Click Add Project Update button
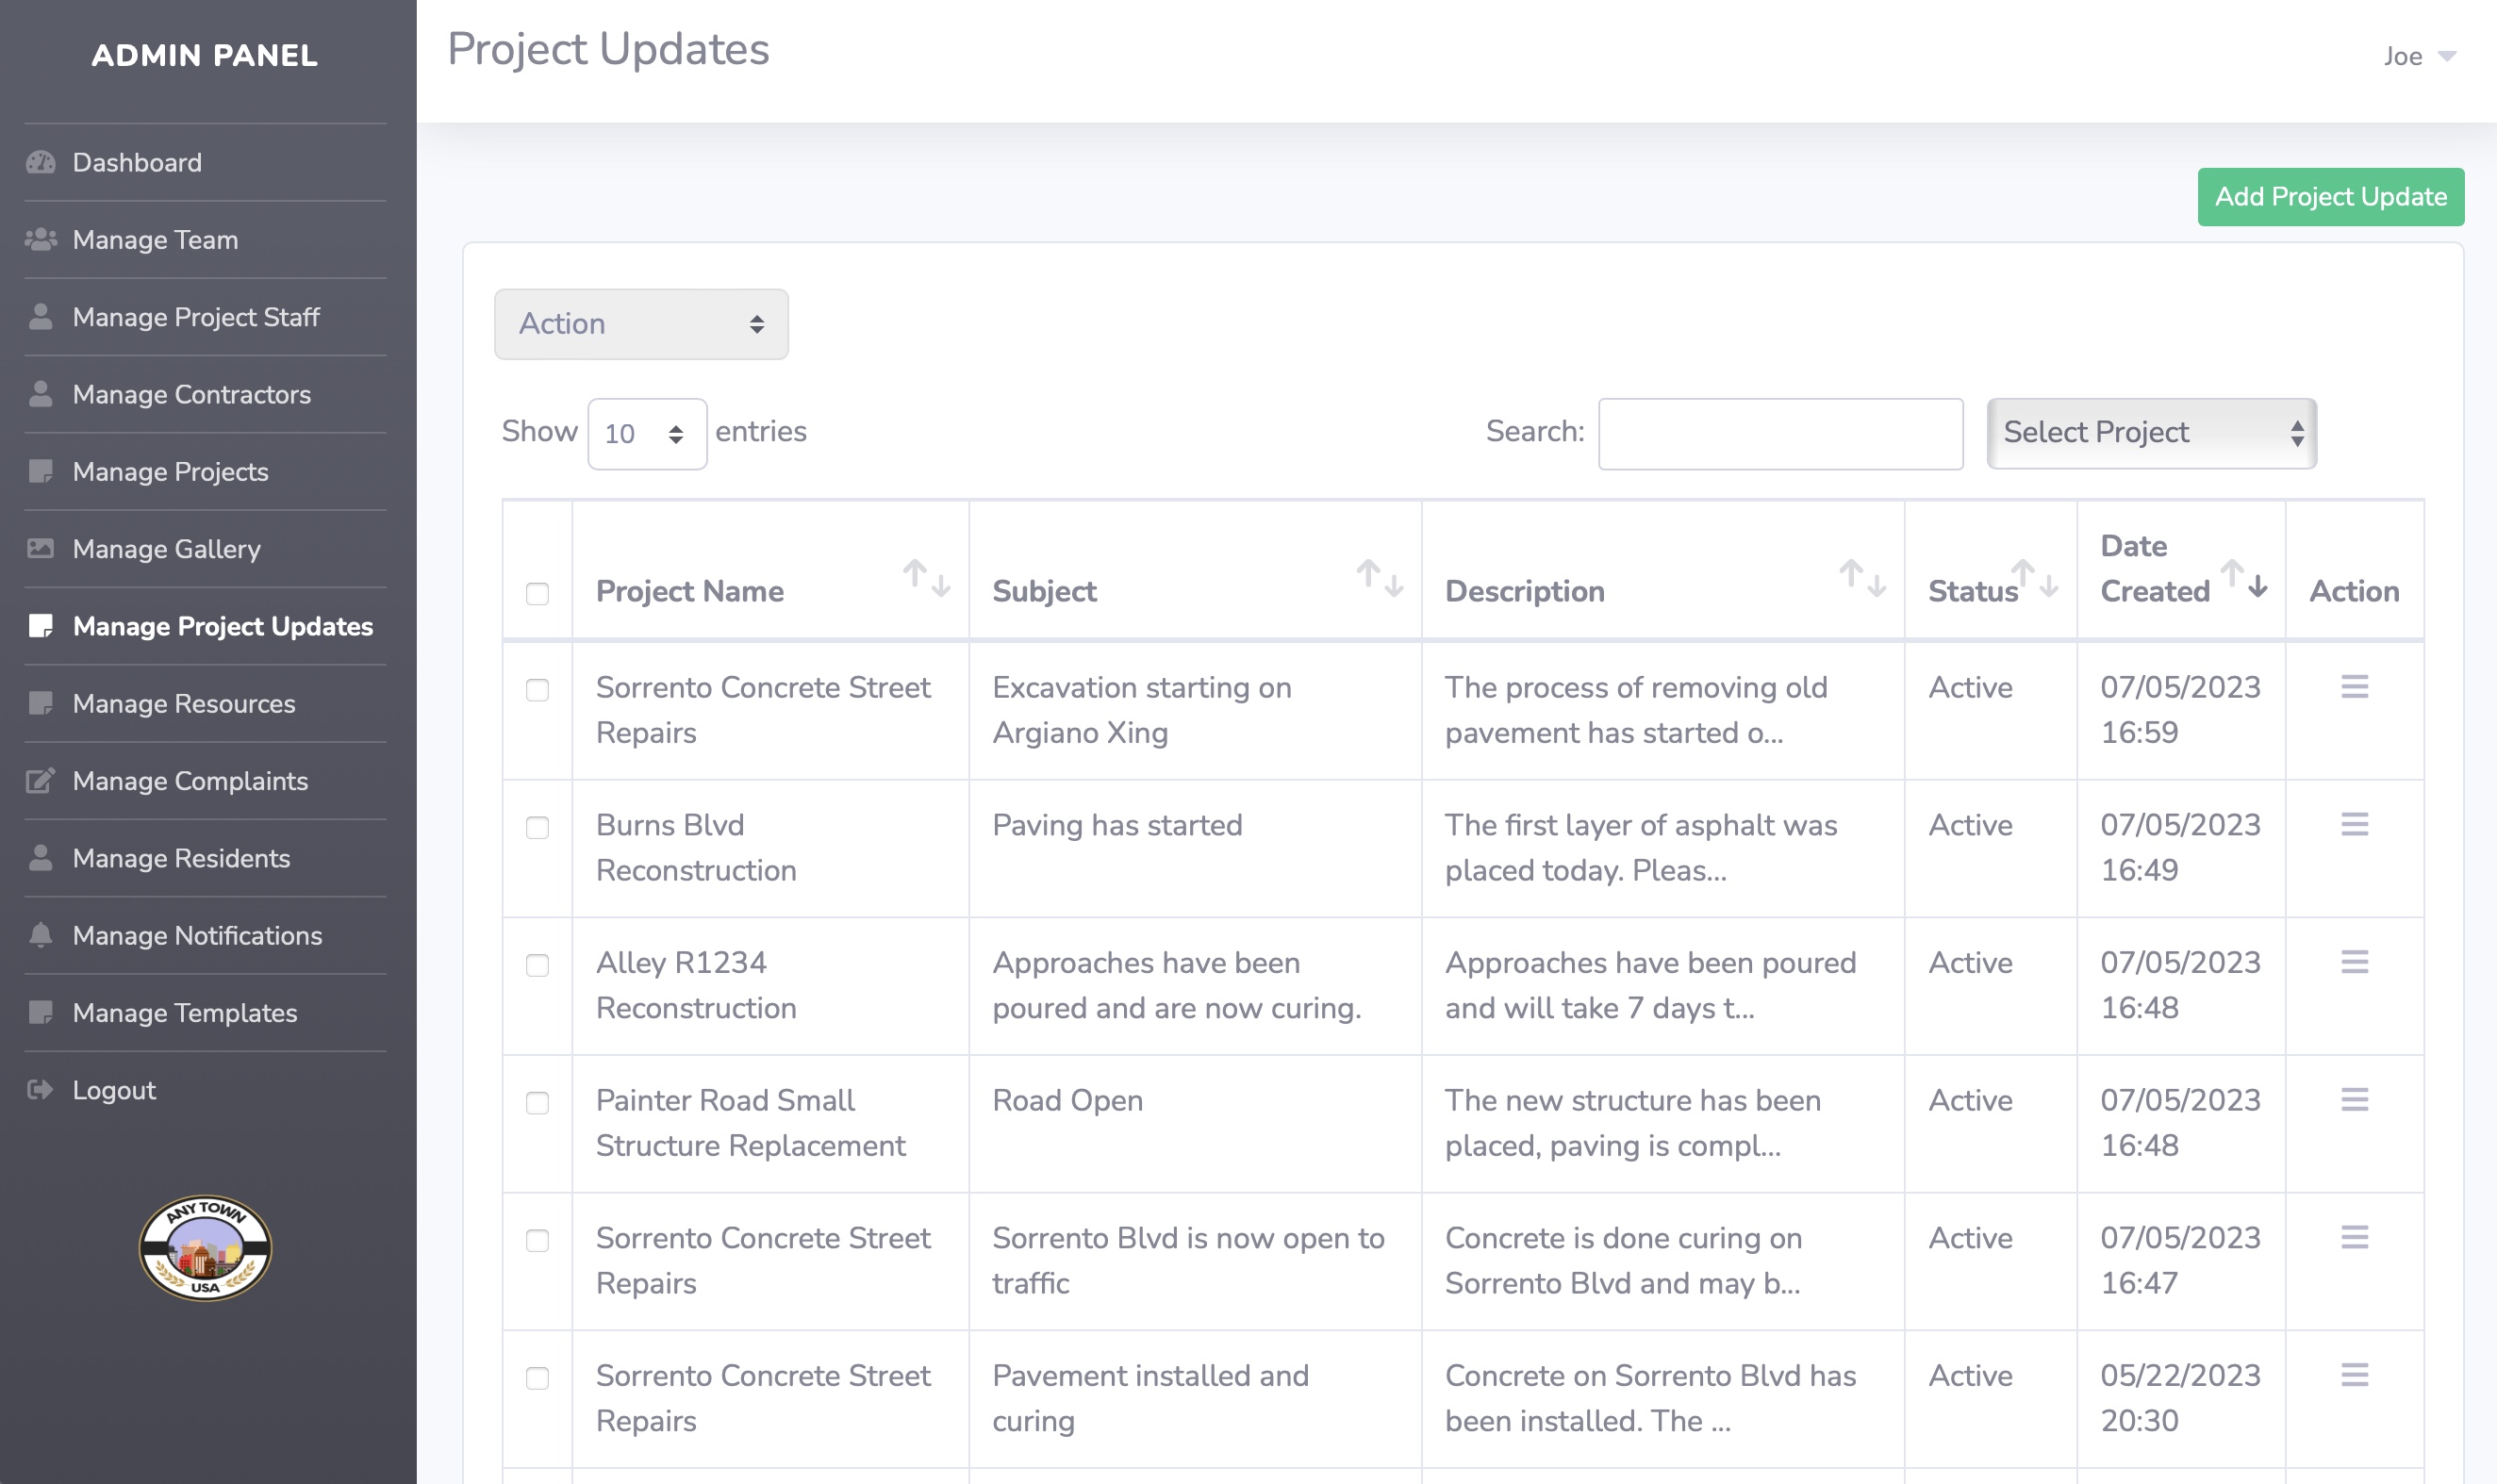Viewport: 2497px width, 1484px height. point(2330,197)
